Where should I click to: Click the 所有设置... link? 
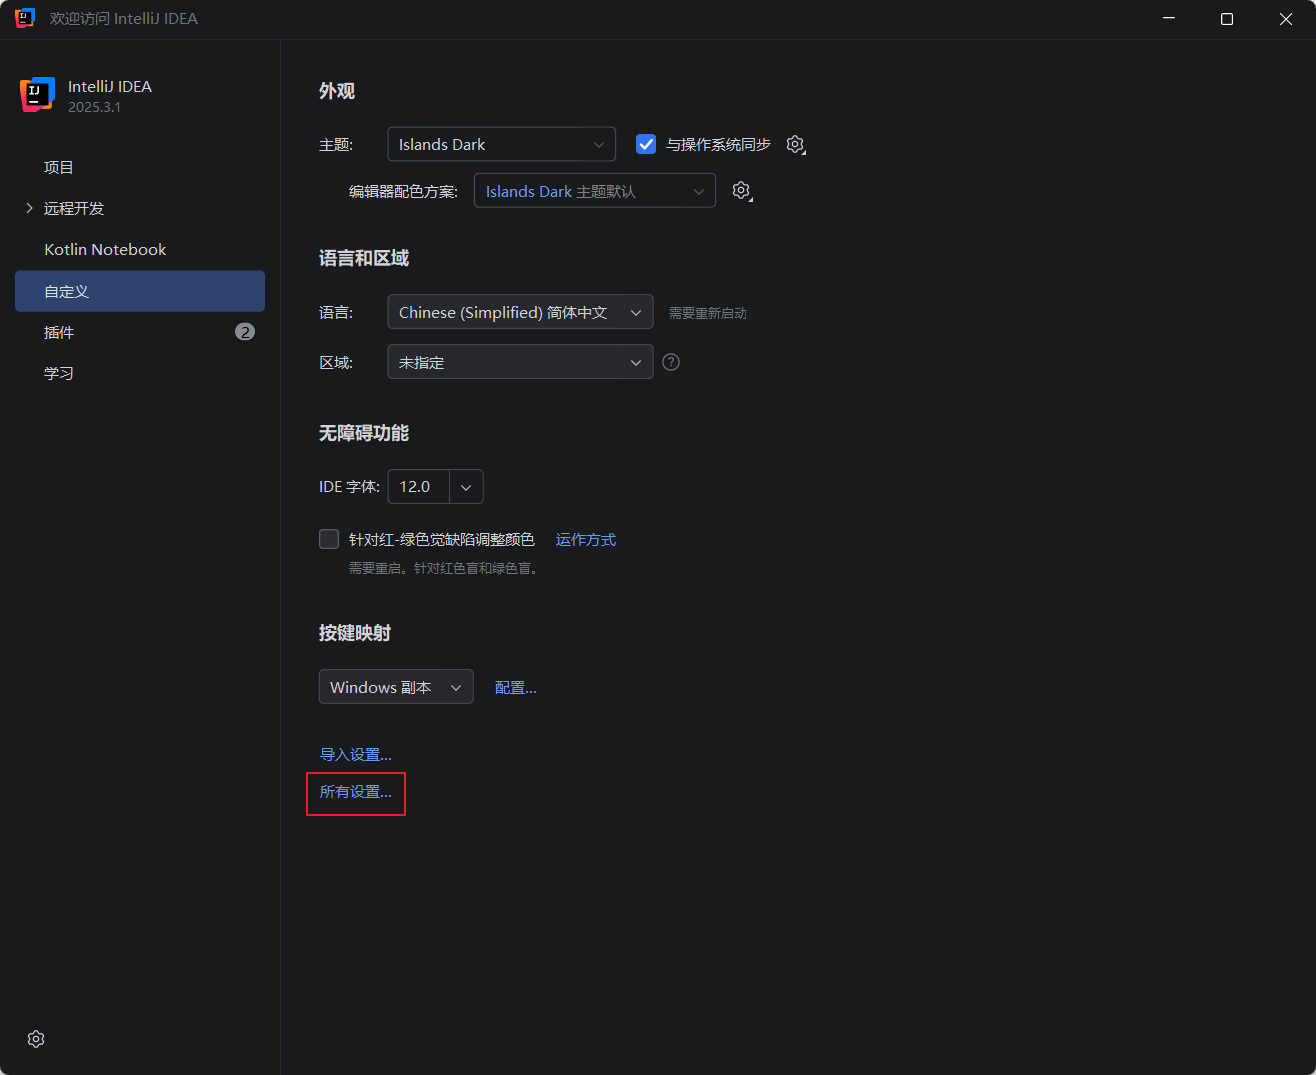click(x=355, y=792)
